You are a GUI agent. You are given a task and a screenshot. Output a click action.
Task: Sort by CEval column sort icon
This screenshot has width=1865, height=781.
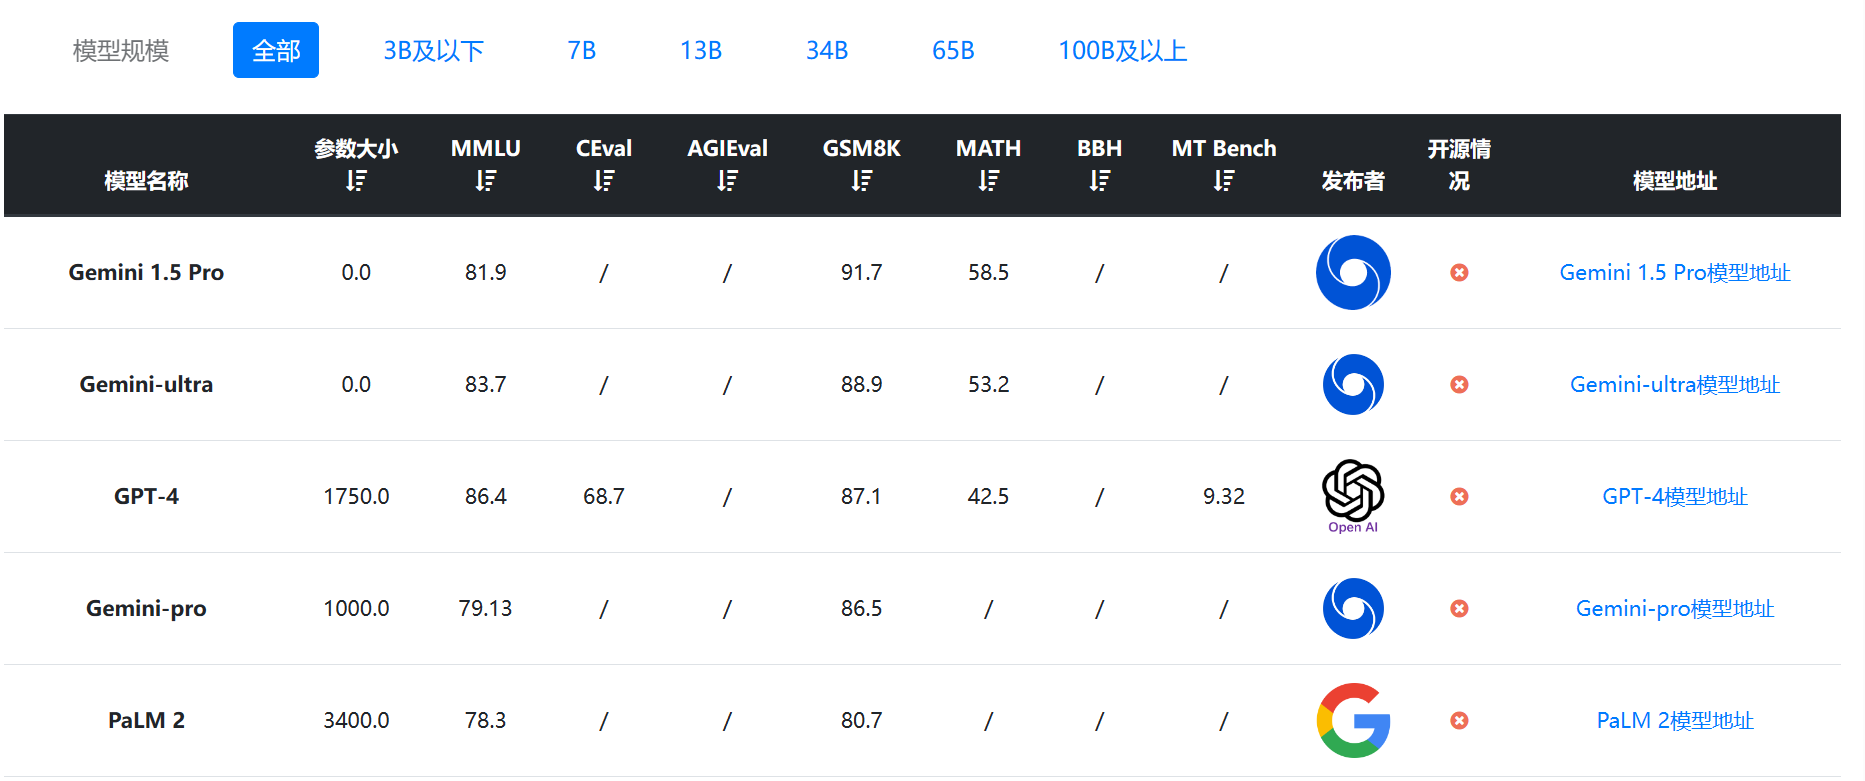click(x=604, y=181)
